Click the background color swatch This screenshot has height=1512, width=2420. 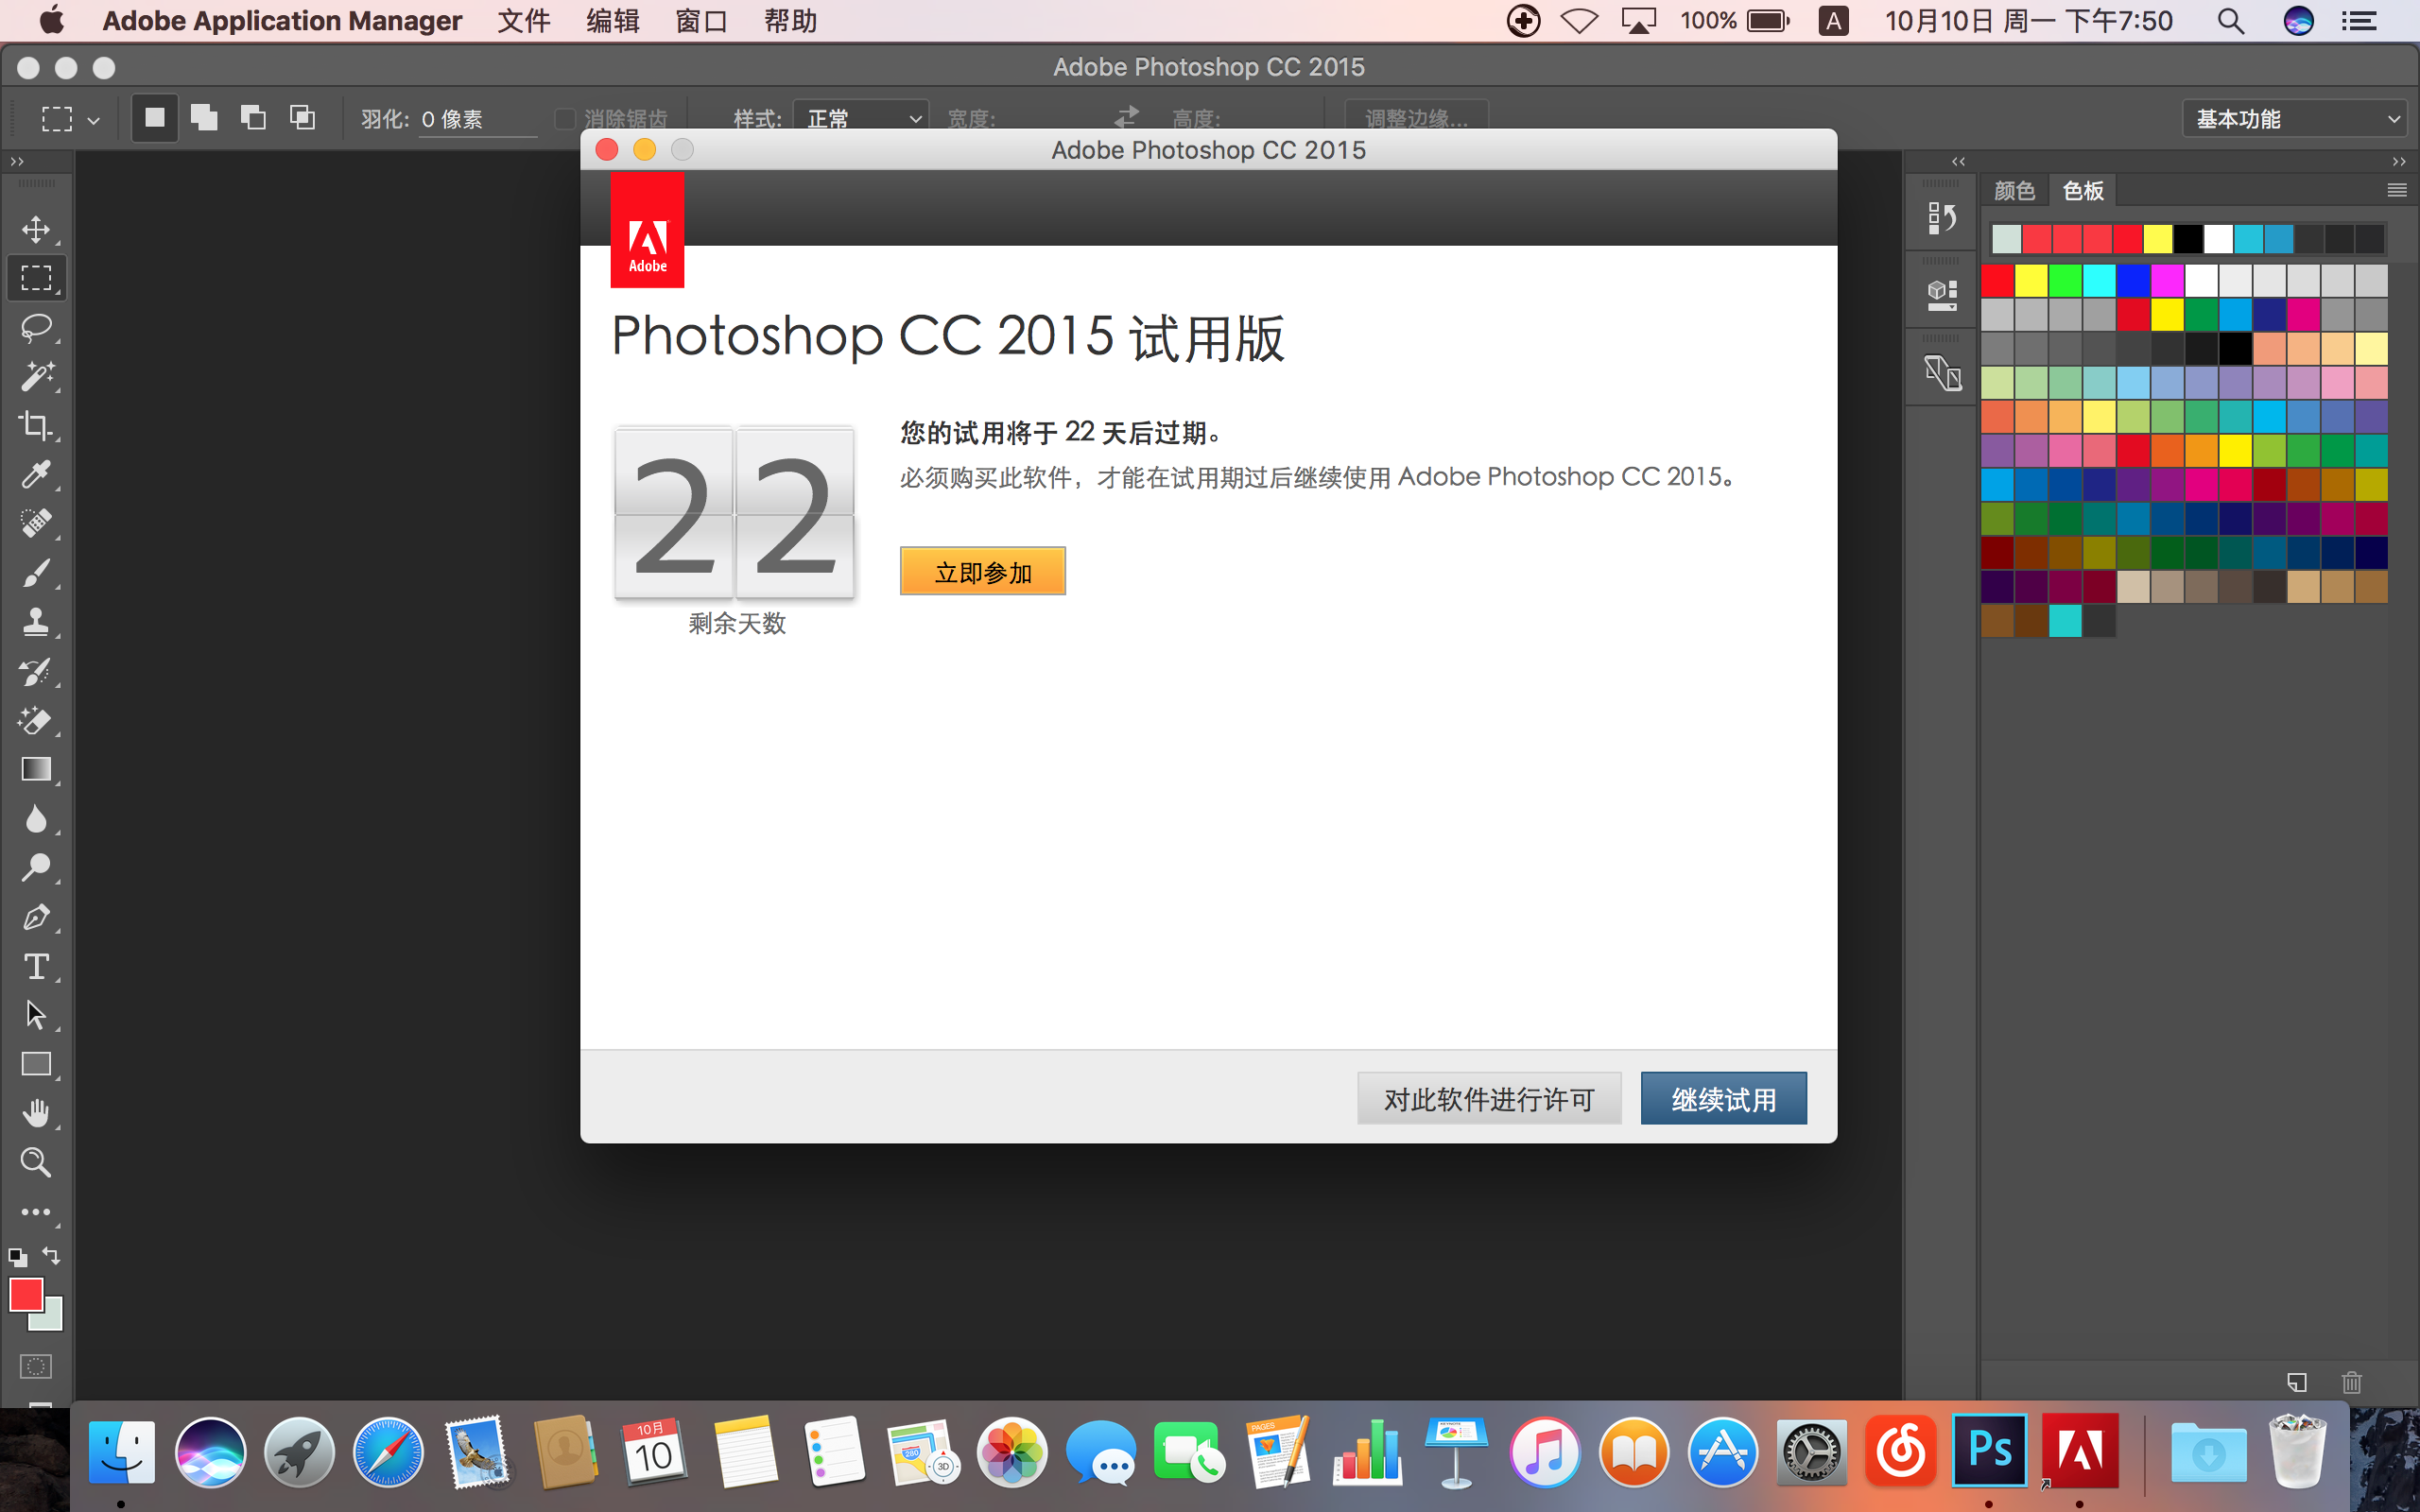coord(50,1318)
